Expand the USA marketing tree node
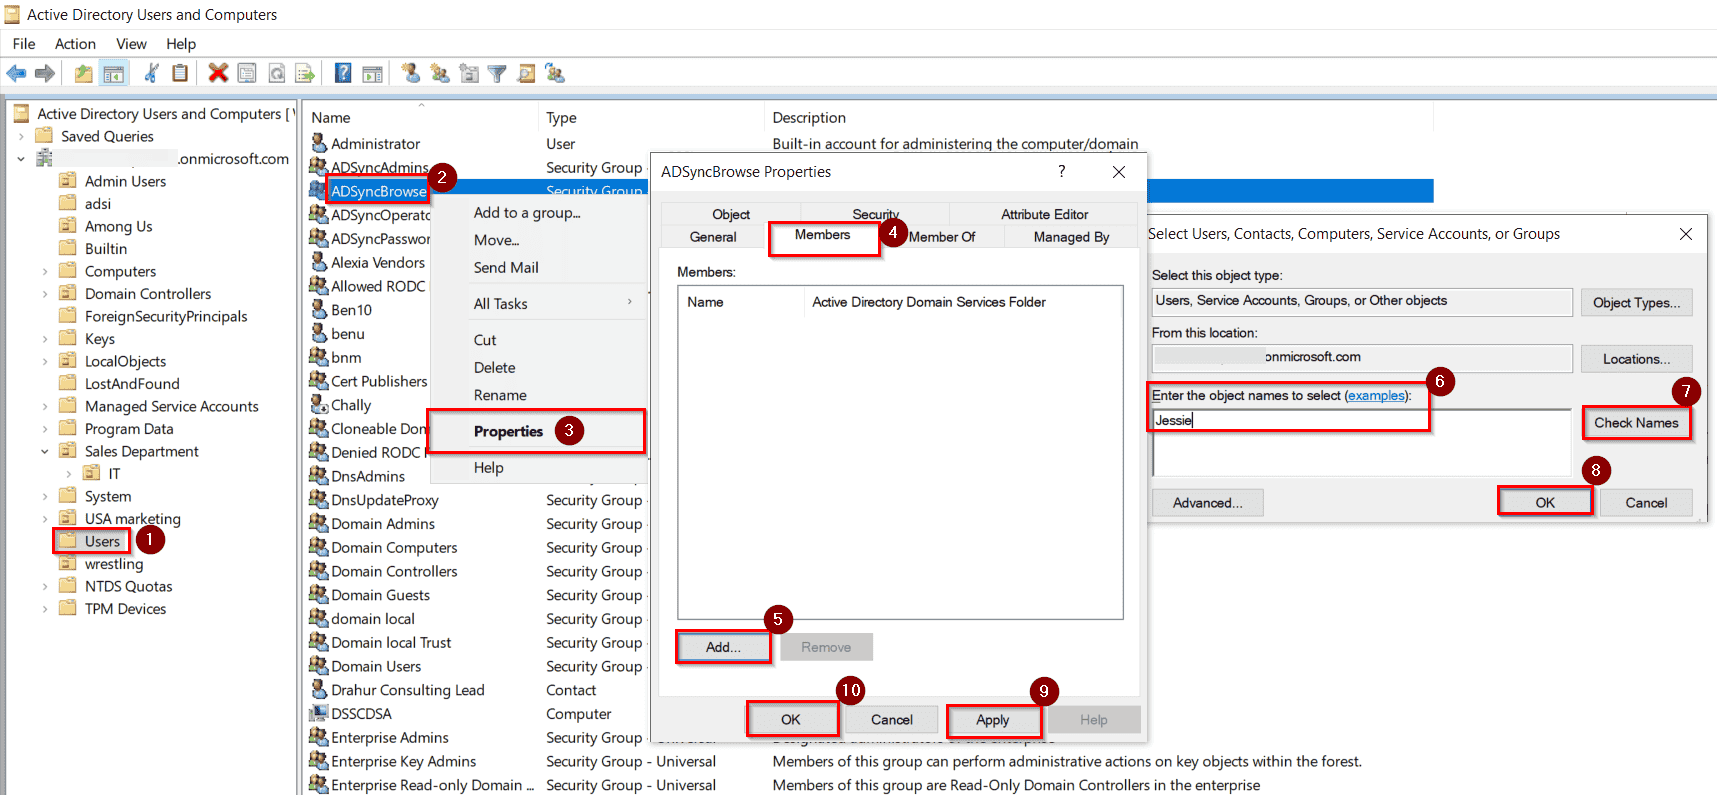Viewport: 1717px width, 795px height. click(45, 519)
